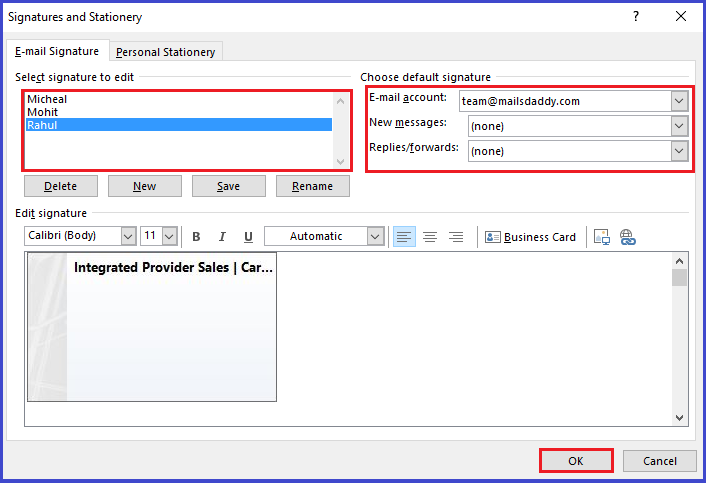Image resolution: width=706 pixels, height=483 pixels.
Task: Expand the Replies/forwards signature dropdown
Action: pos(679,151)
